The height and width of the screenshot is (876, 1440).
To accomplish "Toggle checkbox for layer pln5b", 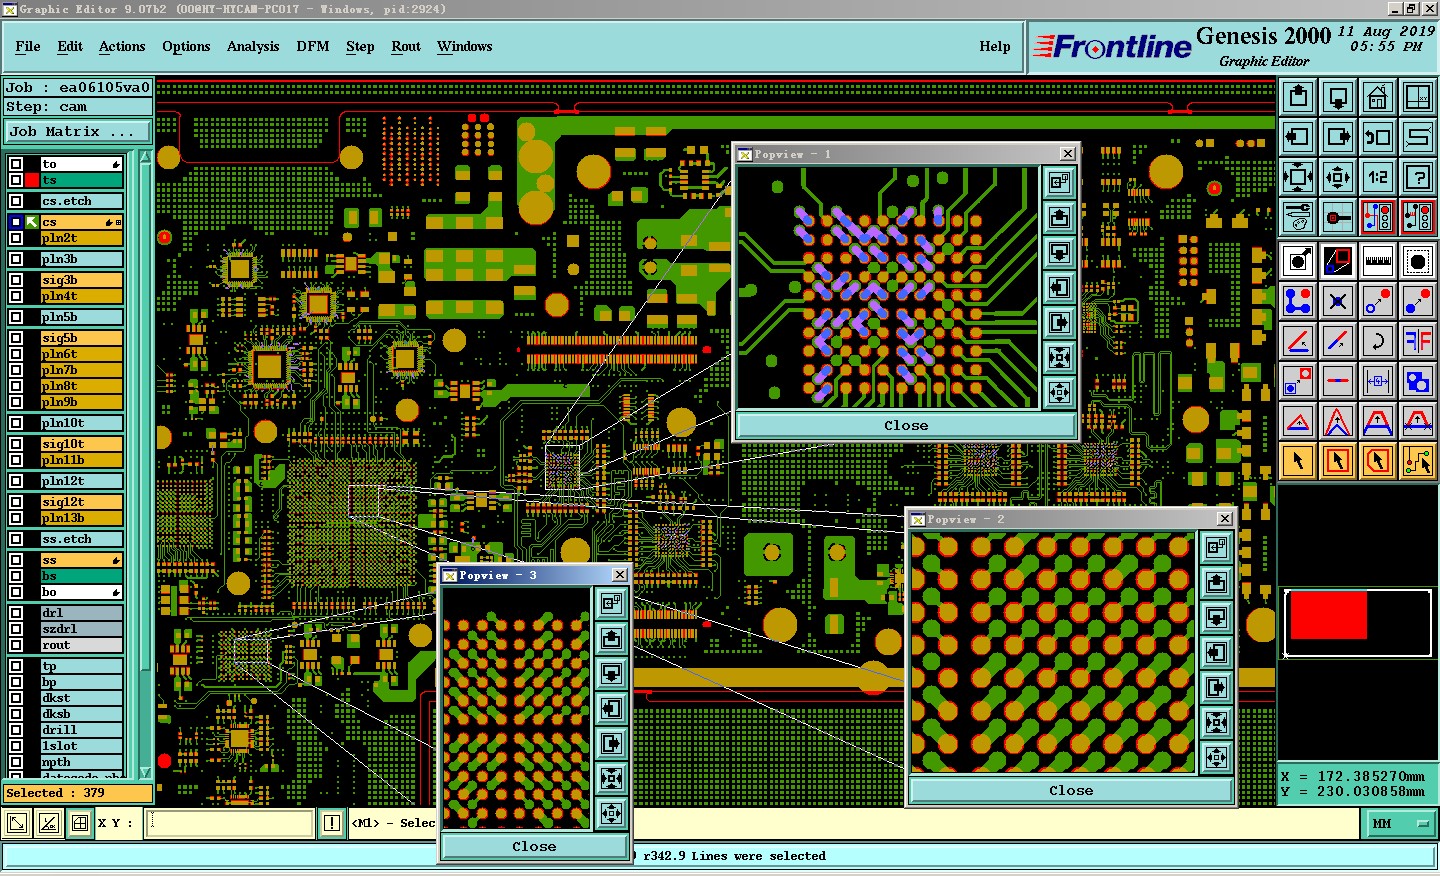I will click(x=16, y=317).
